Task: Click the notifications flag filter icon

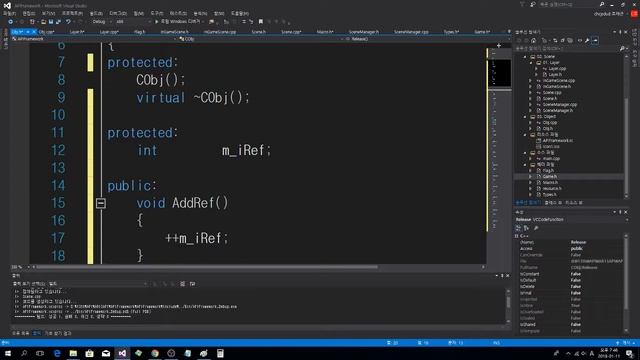Action: (x=522, y=4)
